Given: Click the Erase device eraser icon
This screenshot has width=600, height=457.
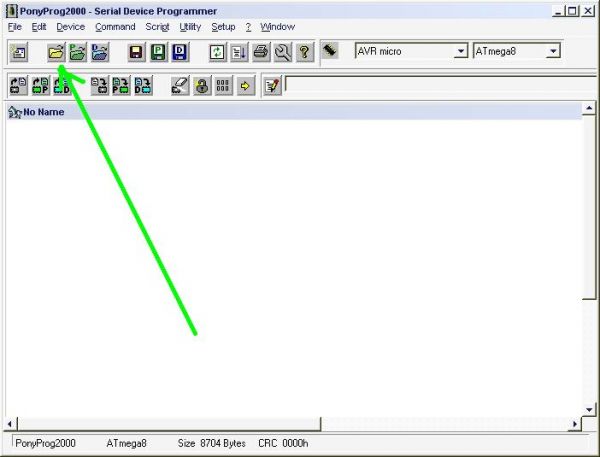Looking at the screenshot, I should click(x=180, y=86).
